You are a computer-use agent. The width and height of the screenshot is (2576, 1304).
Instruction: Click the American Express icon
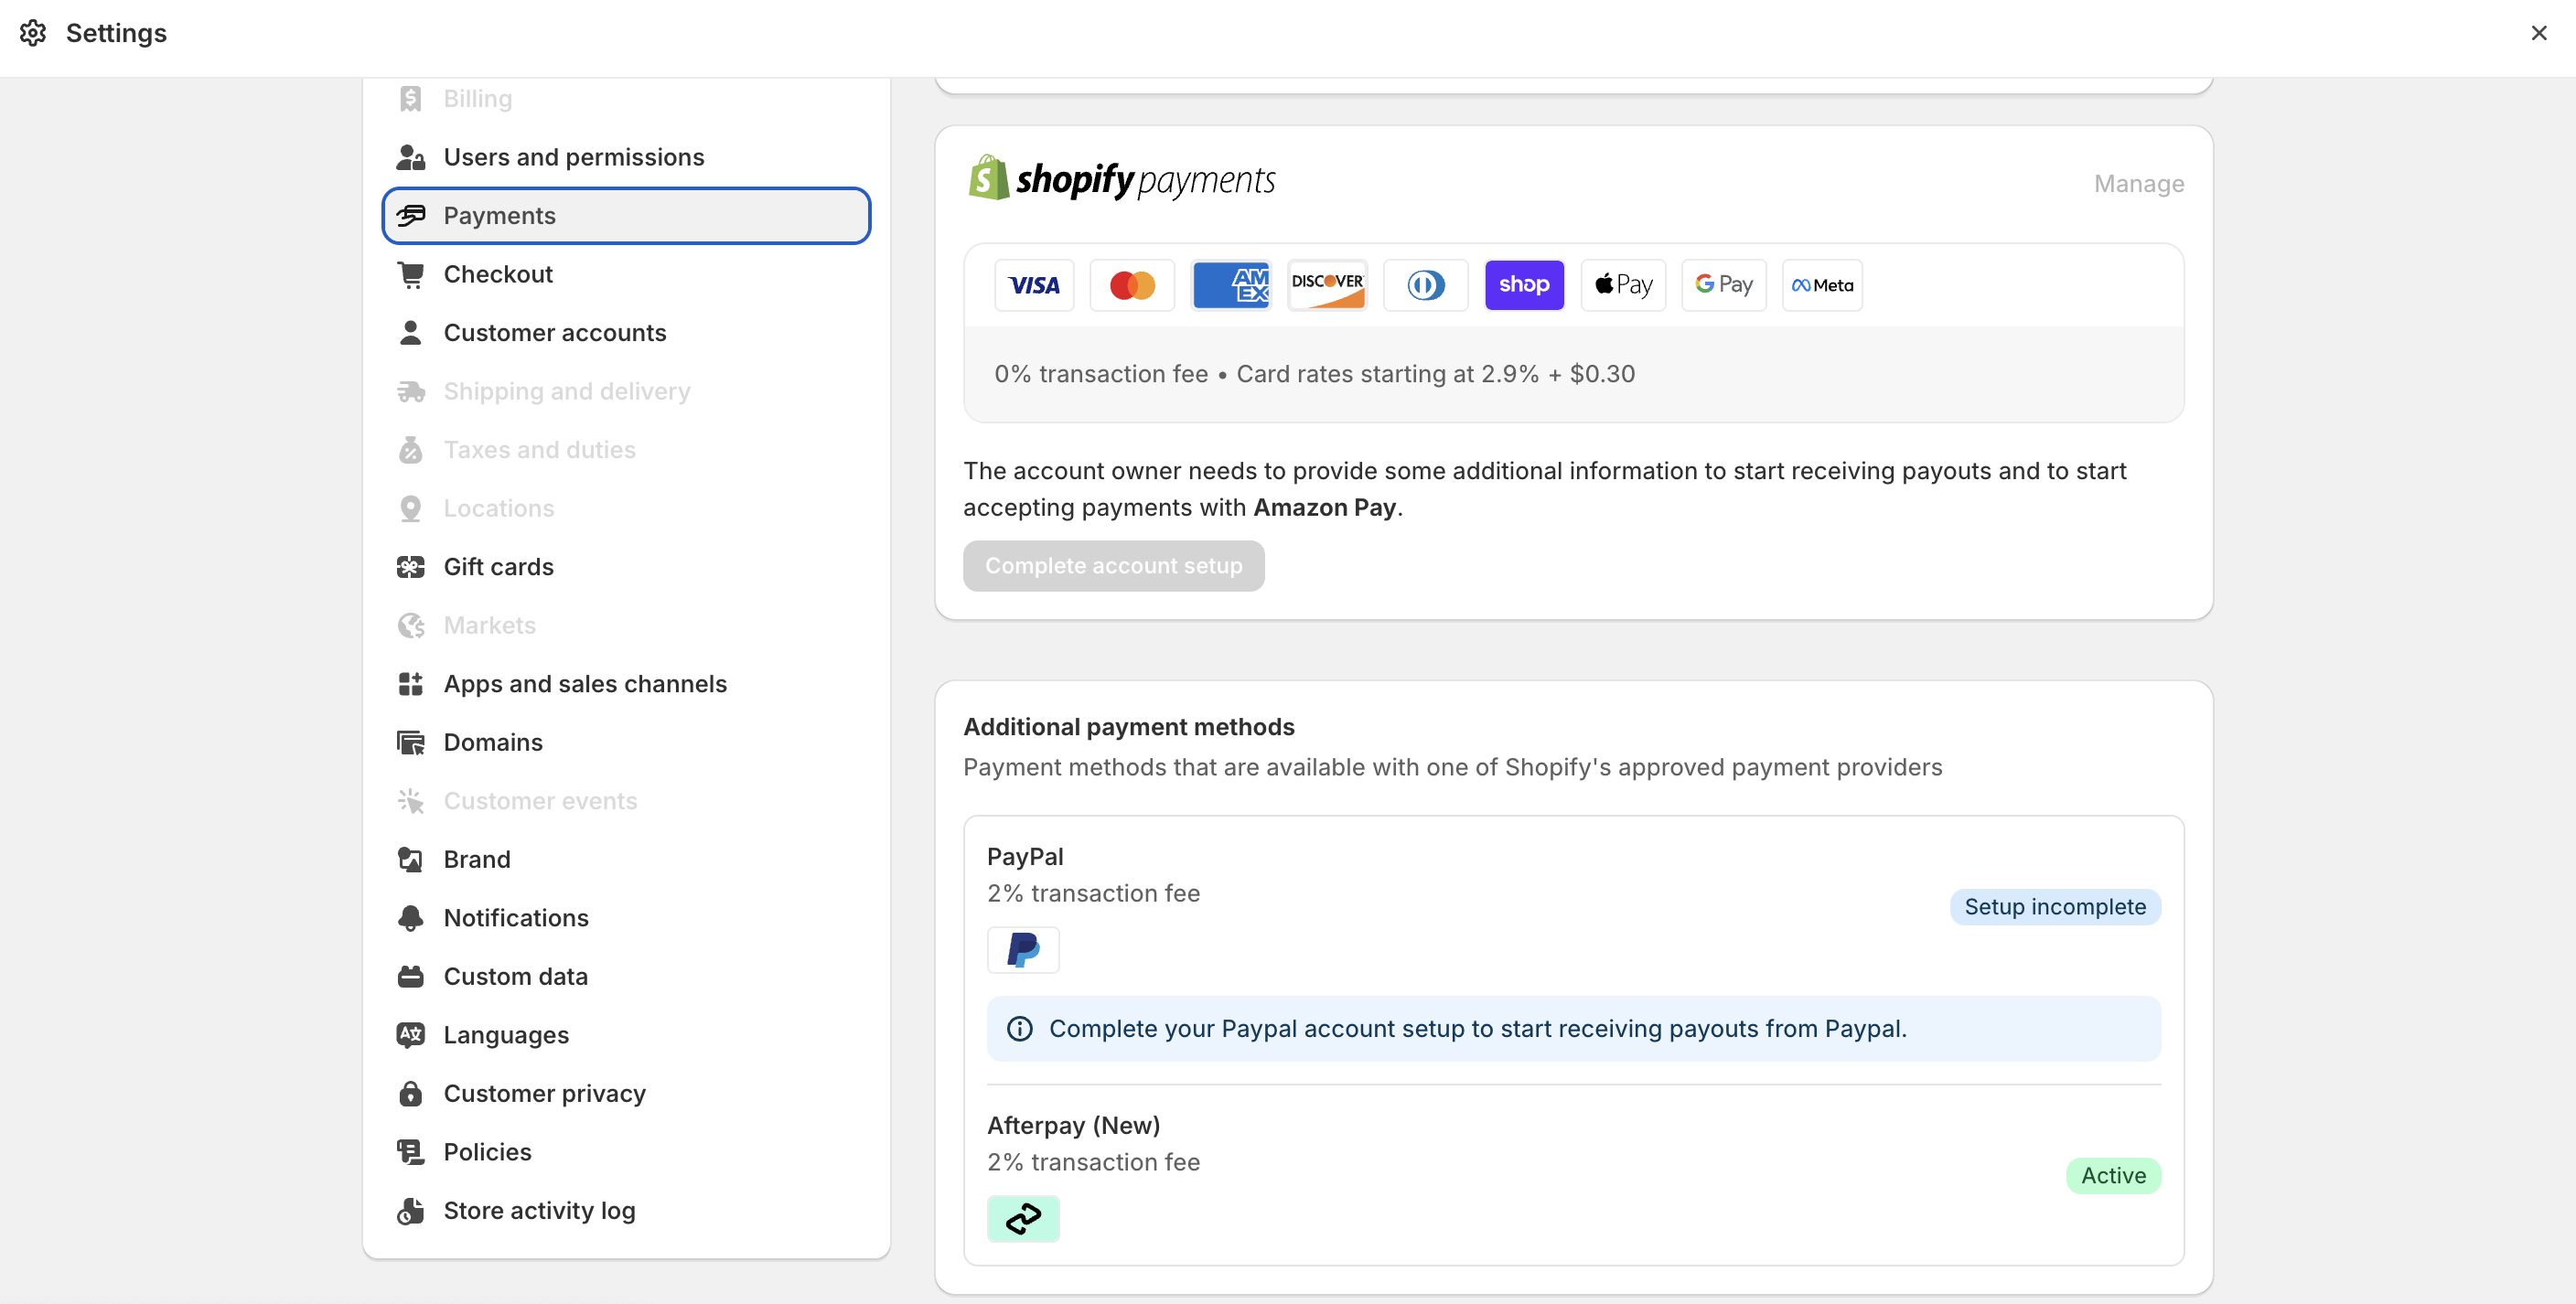1230,285
